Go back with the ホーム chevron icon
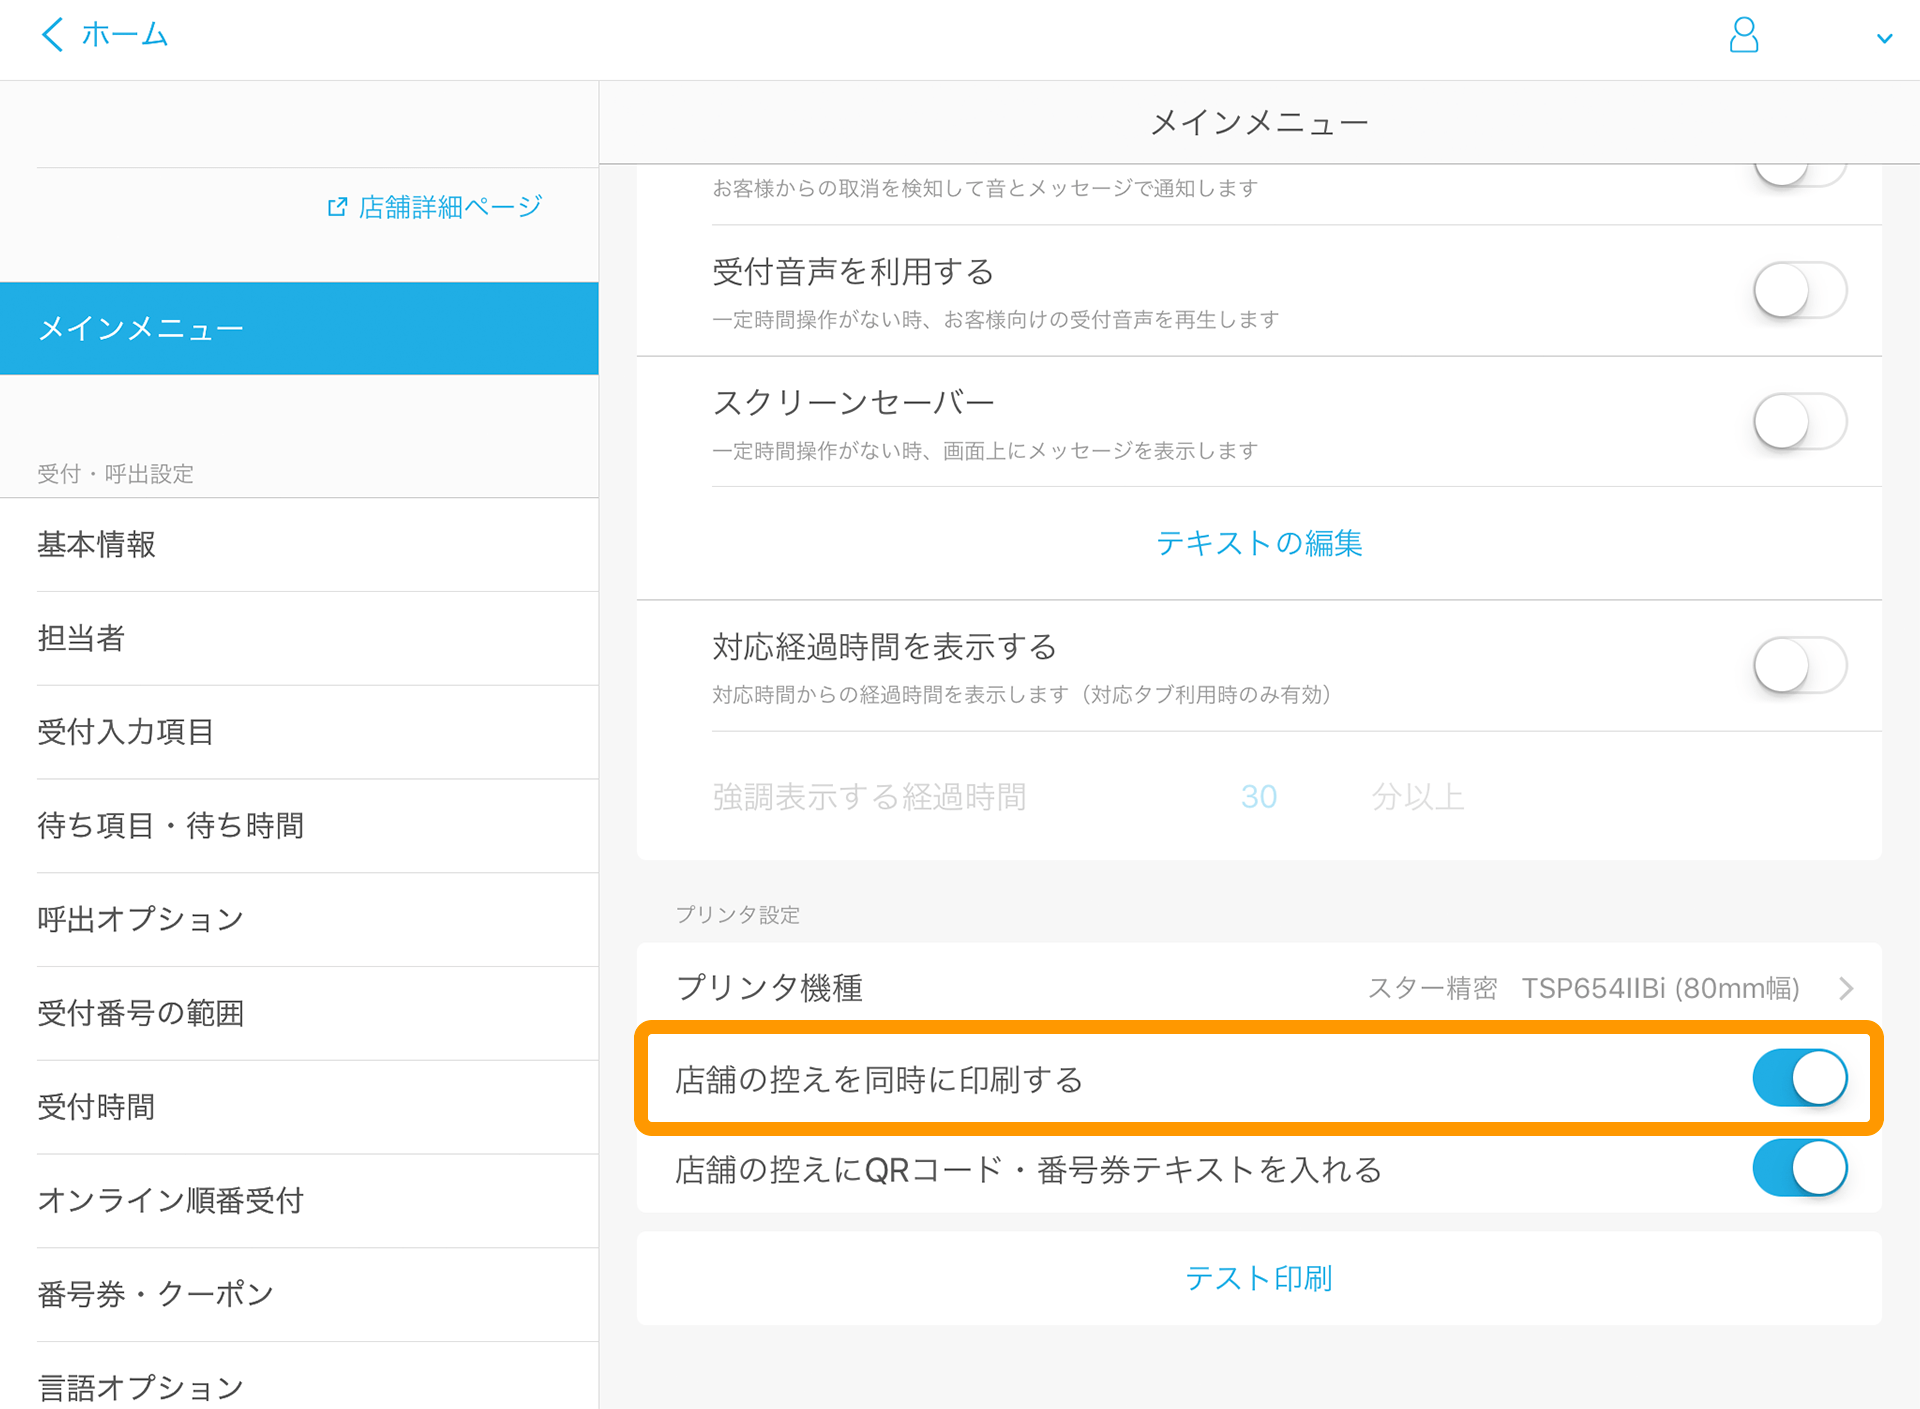Viewport: 1920px width, 1409px height. coord(52,34)
